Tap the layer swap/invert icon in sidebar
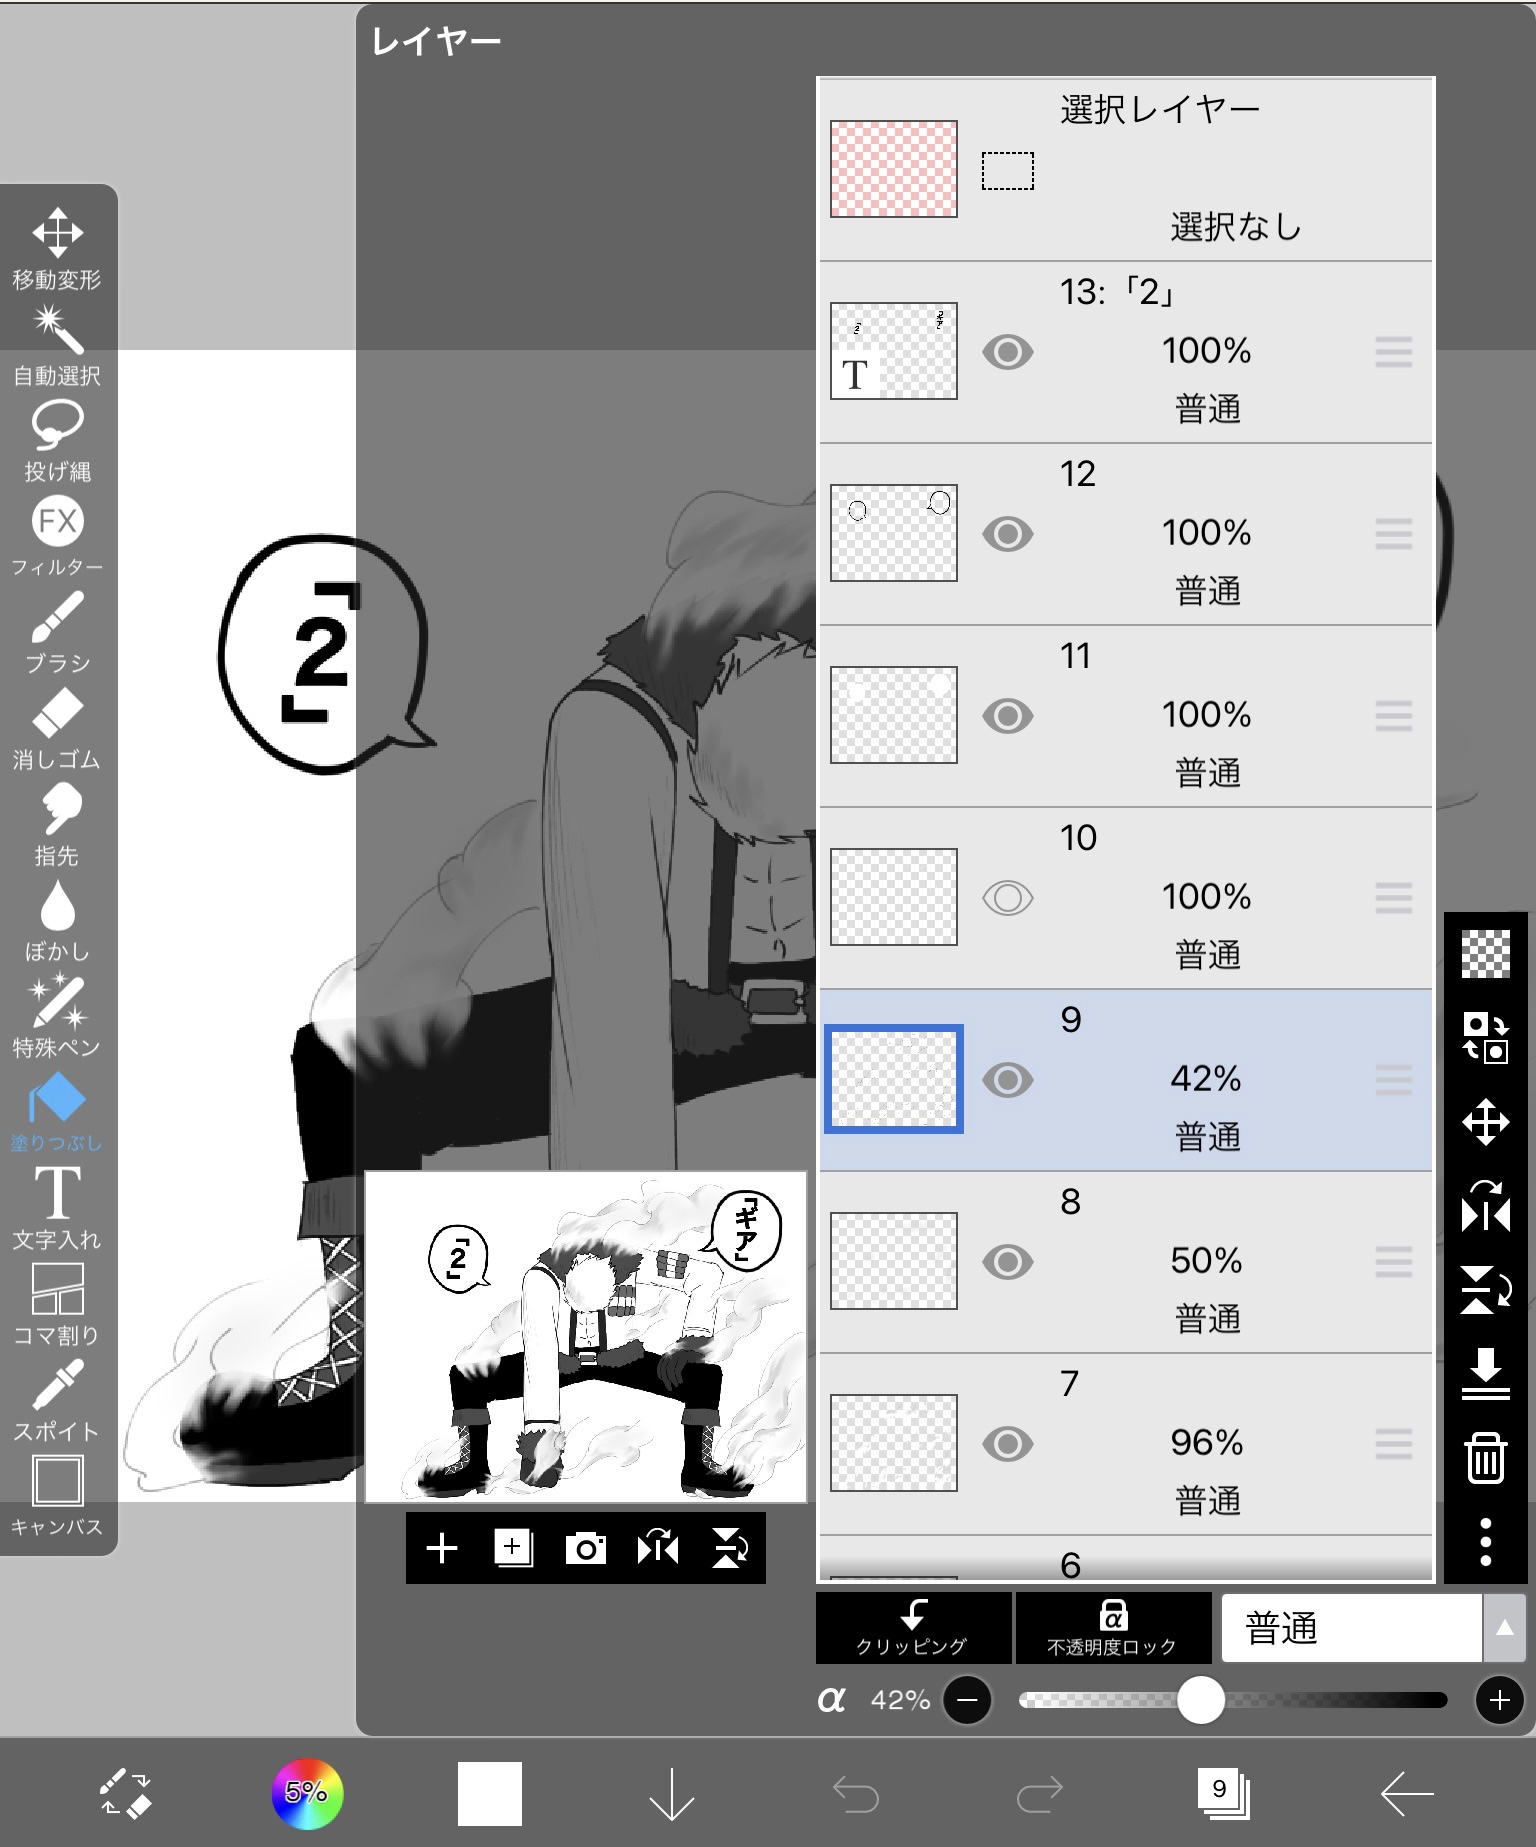This screenshot has width=1536, height=1847. (1486, 1037)
